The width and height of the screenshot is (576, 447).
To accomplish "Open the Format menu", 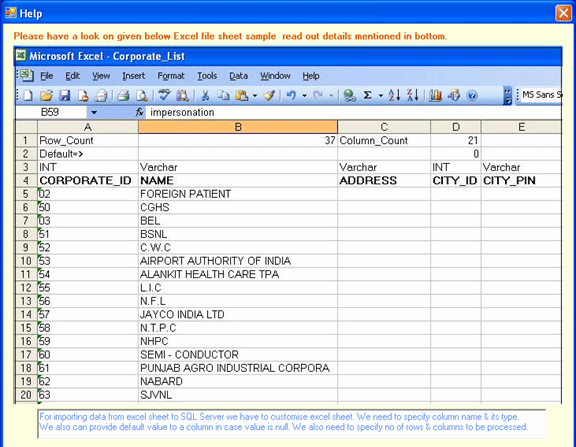I will (x=171, y=76).
